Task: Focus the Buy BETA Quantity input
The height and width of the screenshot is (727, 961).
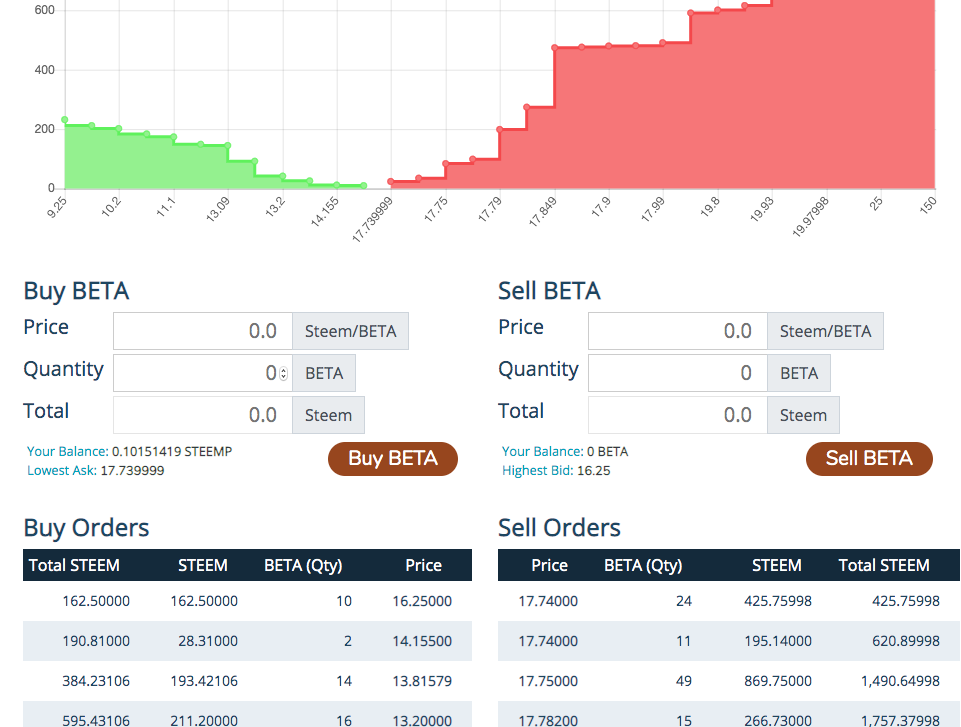Action: (203, 373)
